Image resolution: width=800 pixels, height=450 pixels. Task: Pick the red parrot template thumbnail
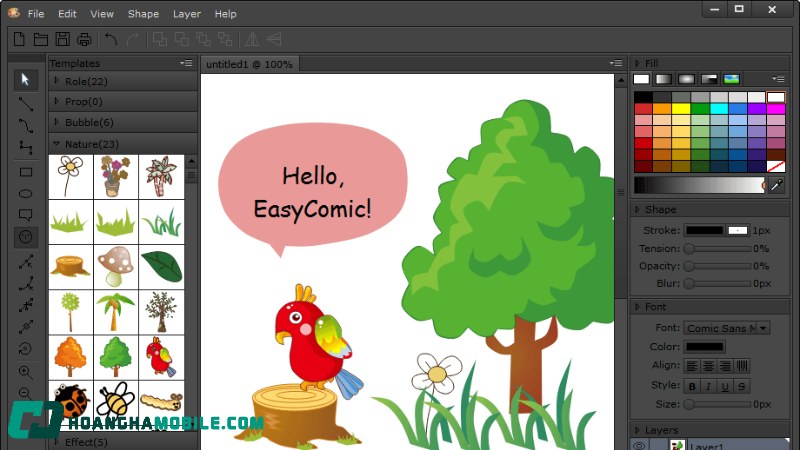[x=161, y=355]
